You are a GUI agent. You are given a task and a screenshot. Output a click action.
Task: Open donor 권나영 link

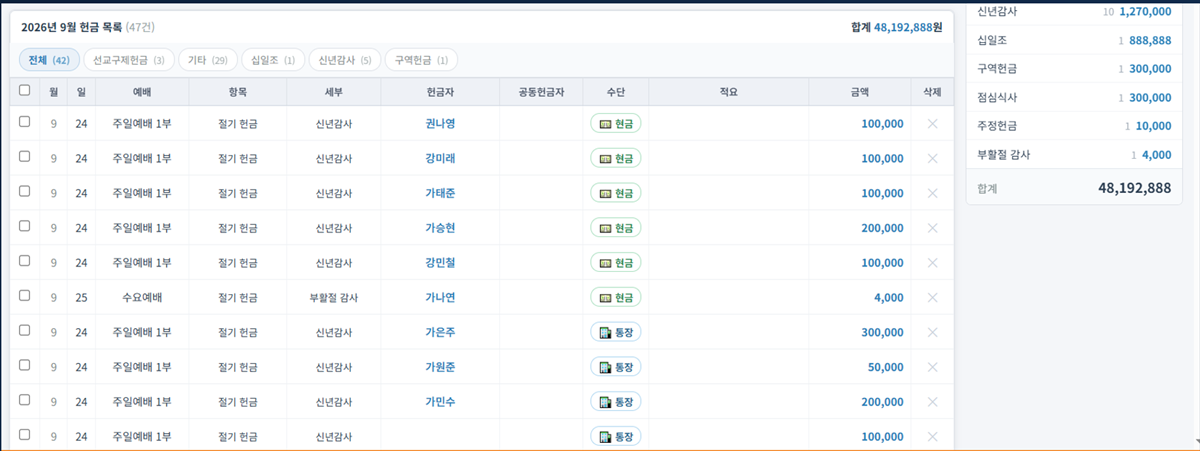click(x=440, y=124)
